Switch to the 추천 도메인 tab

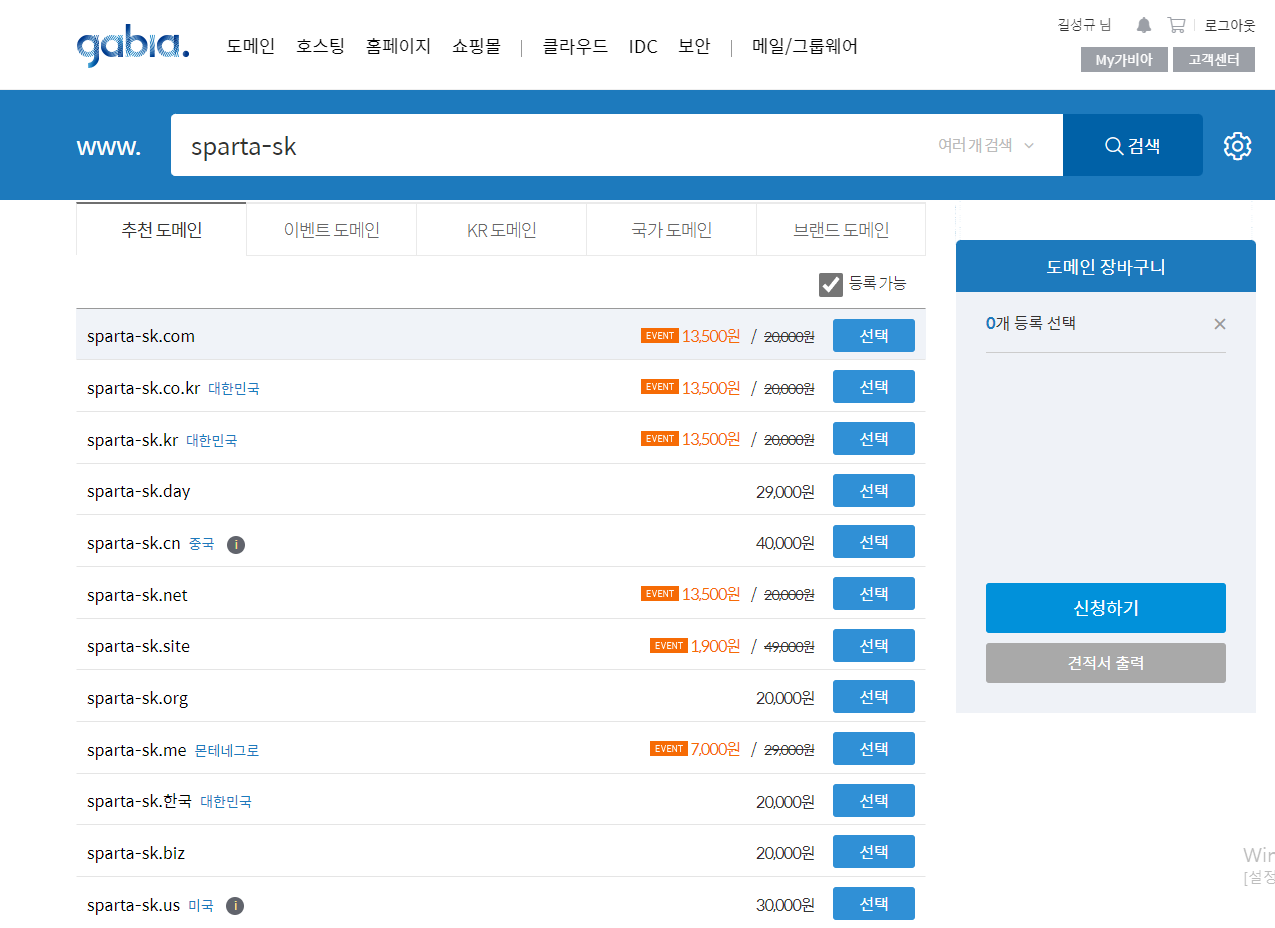click(x=162, y=229)
